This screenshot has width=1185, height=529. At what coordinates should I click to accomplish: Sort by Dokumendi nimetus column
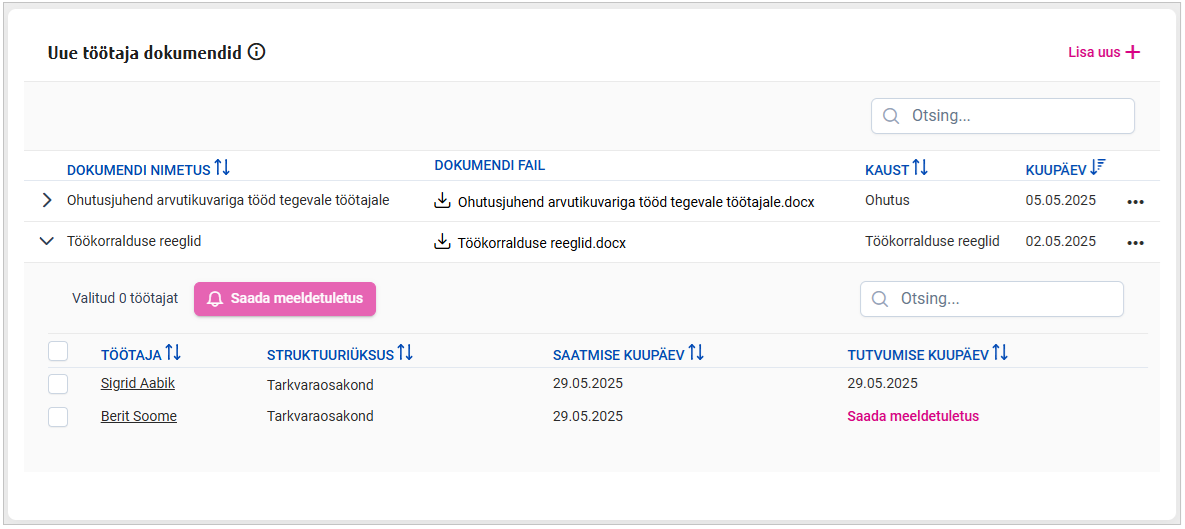click(222, 168)
